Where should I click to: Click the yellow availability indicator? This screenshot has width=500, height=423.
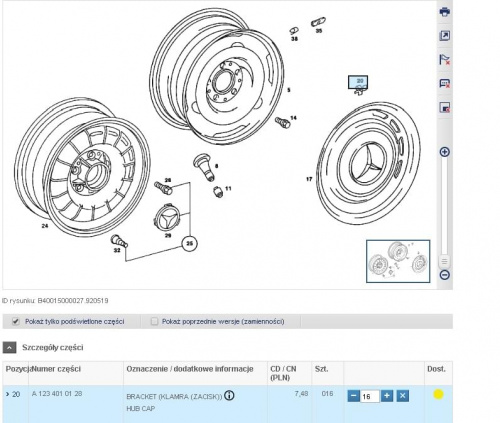point(438,394)
